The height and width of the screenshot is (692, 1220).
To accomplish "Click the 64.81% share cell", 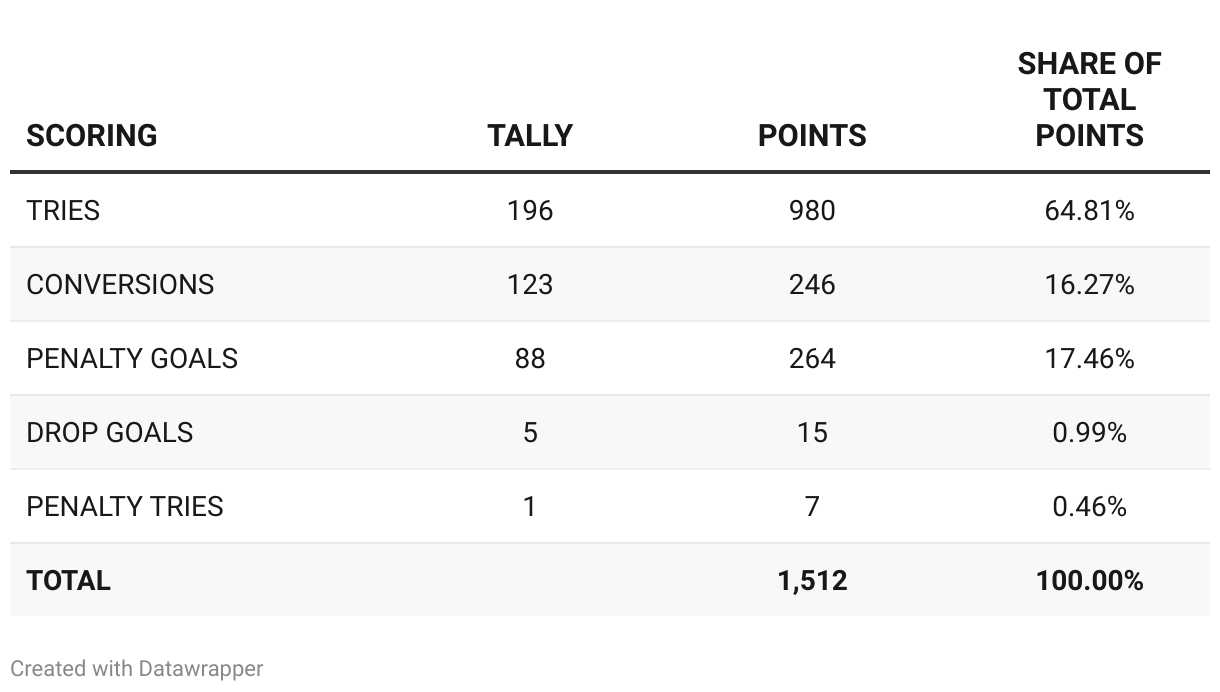I will coord(1089,211).
